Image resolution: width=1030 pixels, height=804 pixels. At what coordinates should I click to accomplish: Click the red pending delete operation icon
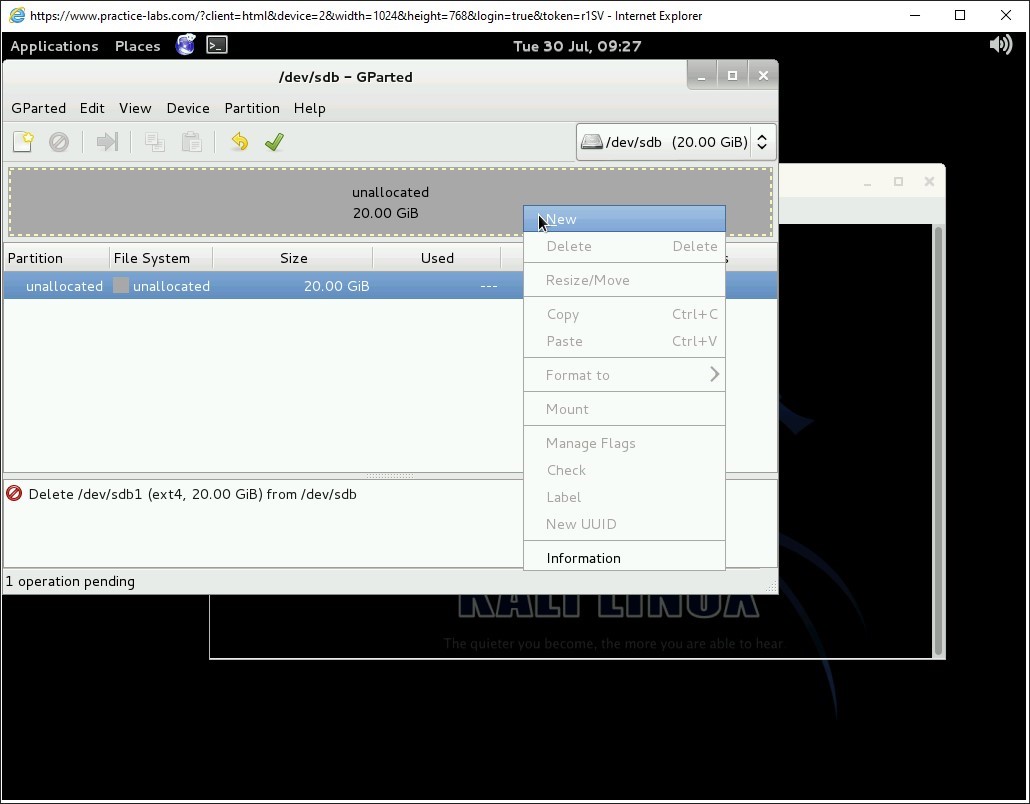[15, 494]
